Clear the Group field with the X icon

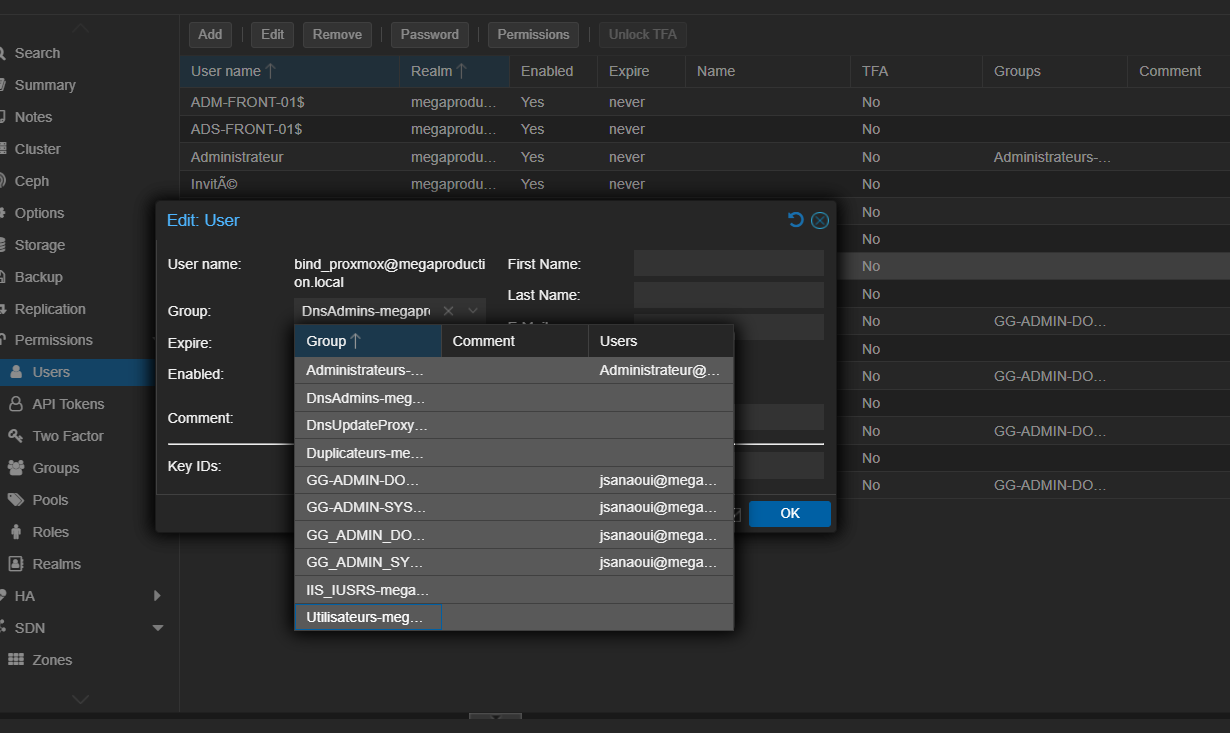pyautogui.click(x=449, y=311)
